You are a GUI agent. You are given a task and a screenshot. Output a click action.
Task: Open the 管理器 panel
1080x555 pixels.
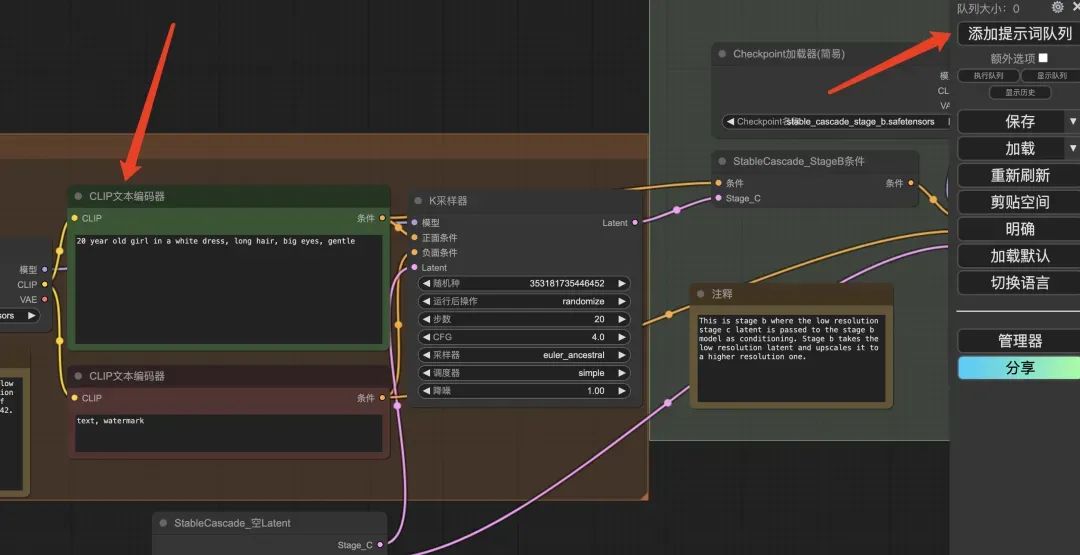coord(1018,341)
